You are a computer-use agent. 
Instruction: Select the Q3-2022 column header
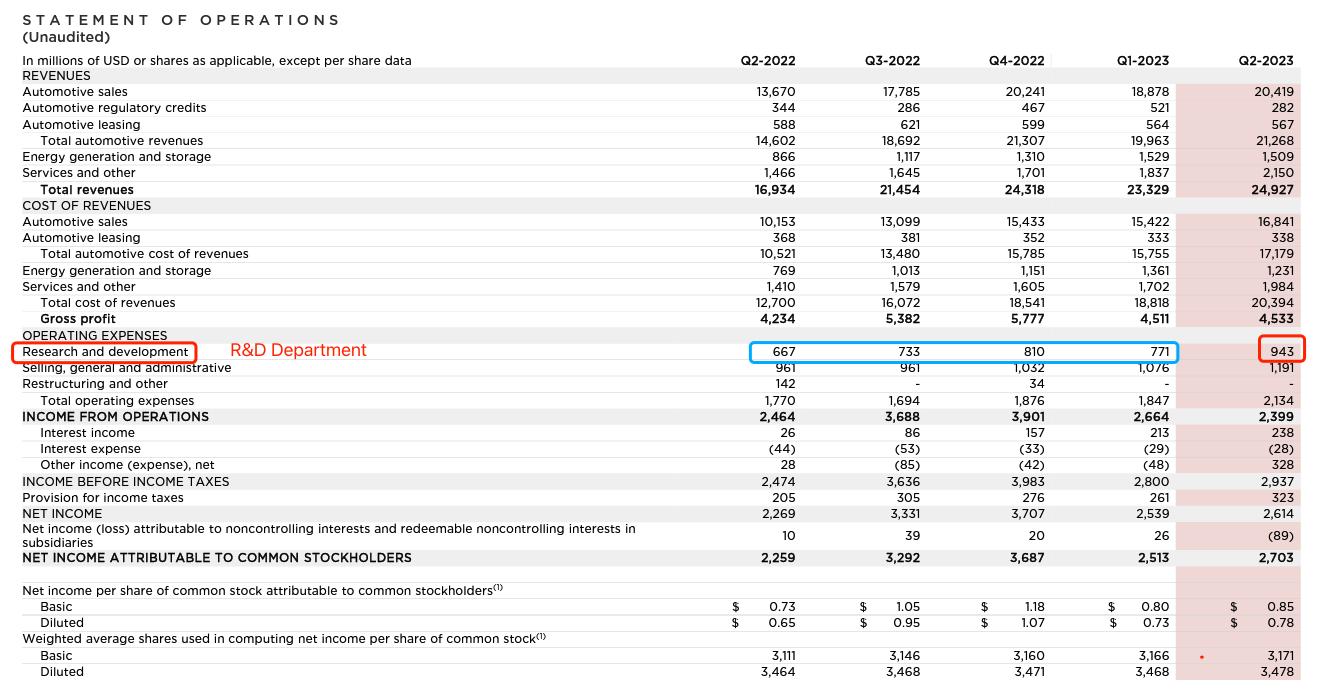coord(891,60)
